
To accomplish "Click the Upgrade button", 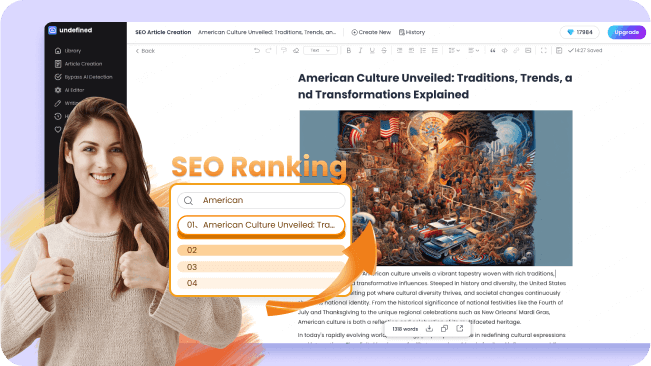I will (627, 32).
